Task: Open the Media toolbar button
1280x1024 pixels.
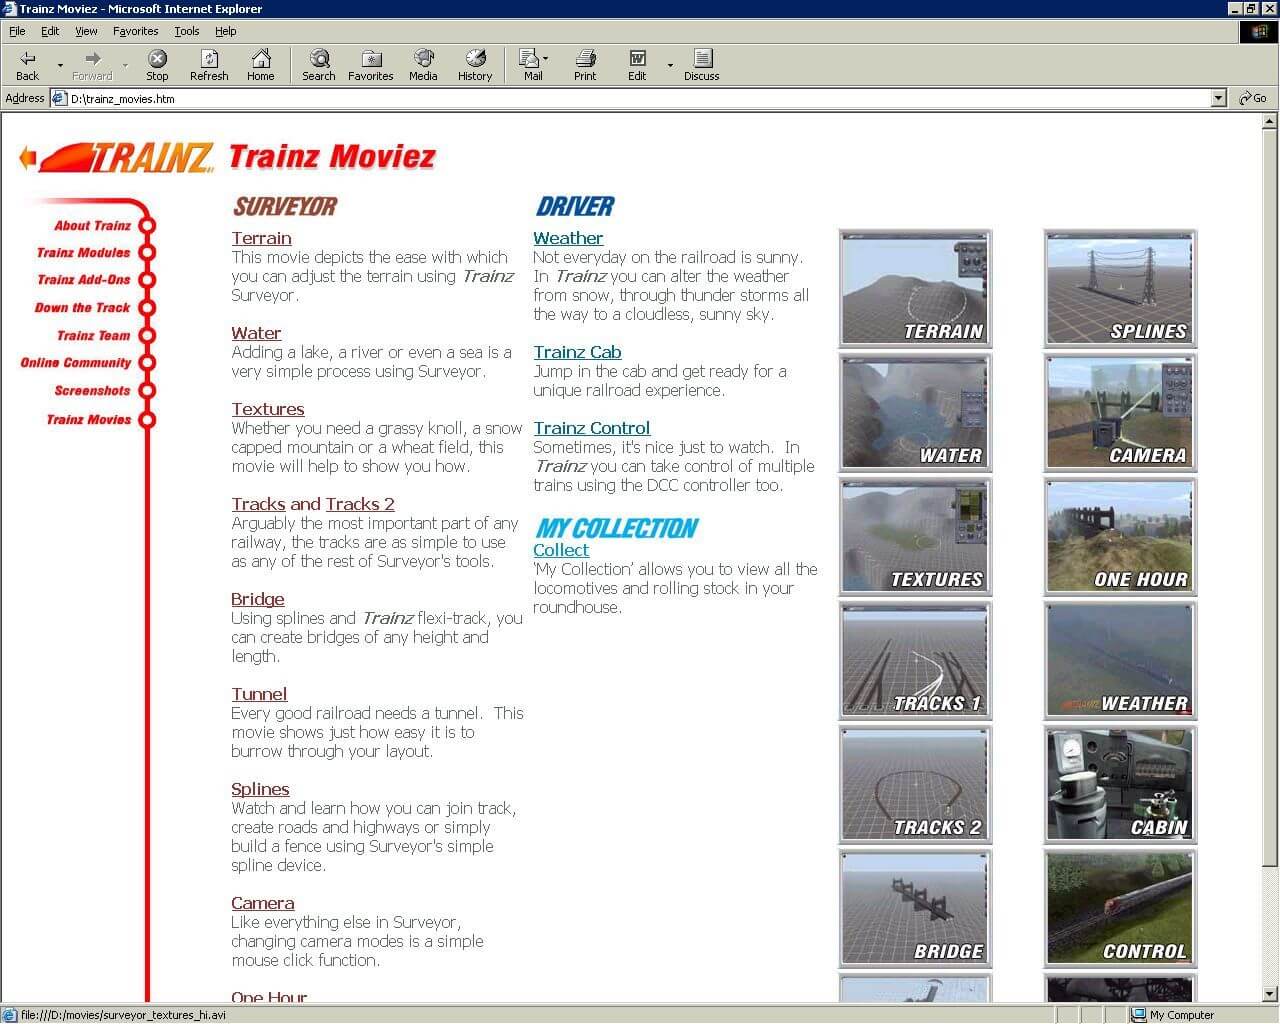Action: pos(423,65)
